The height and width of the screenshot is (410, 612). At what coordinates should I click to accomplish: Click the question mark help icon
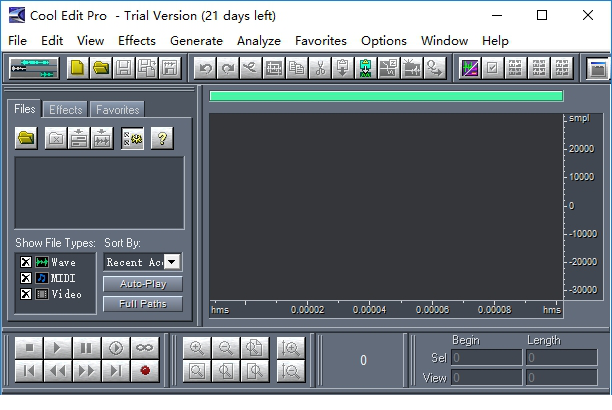point(162,138)
